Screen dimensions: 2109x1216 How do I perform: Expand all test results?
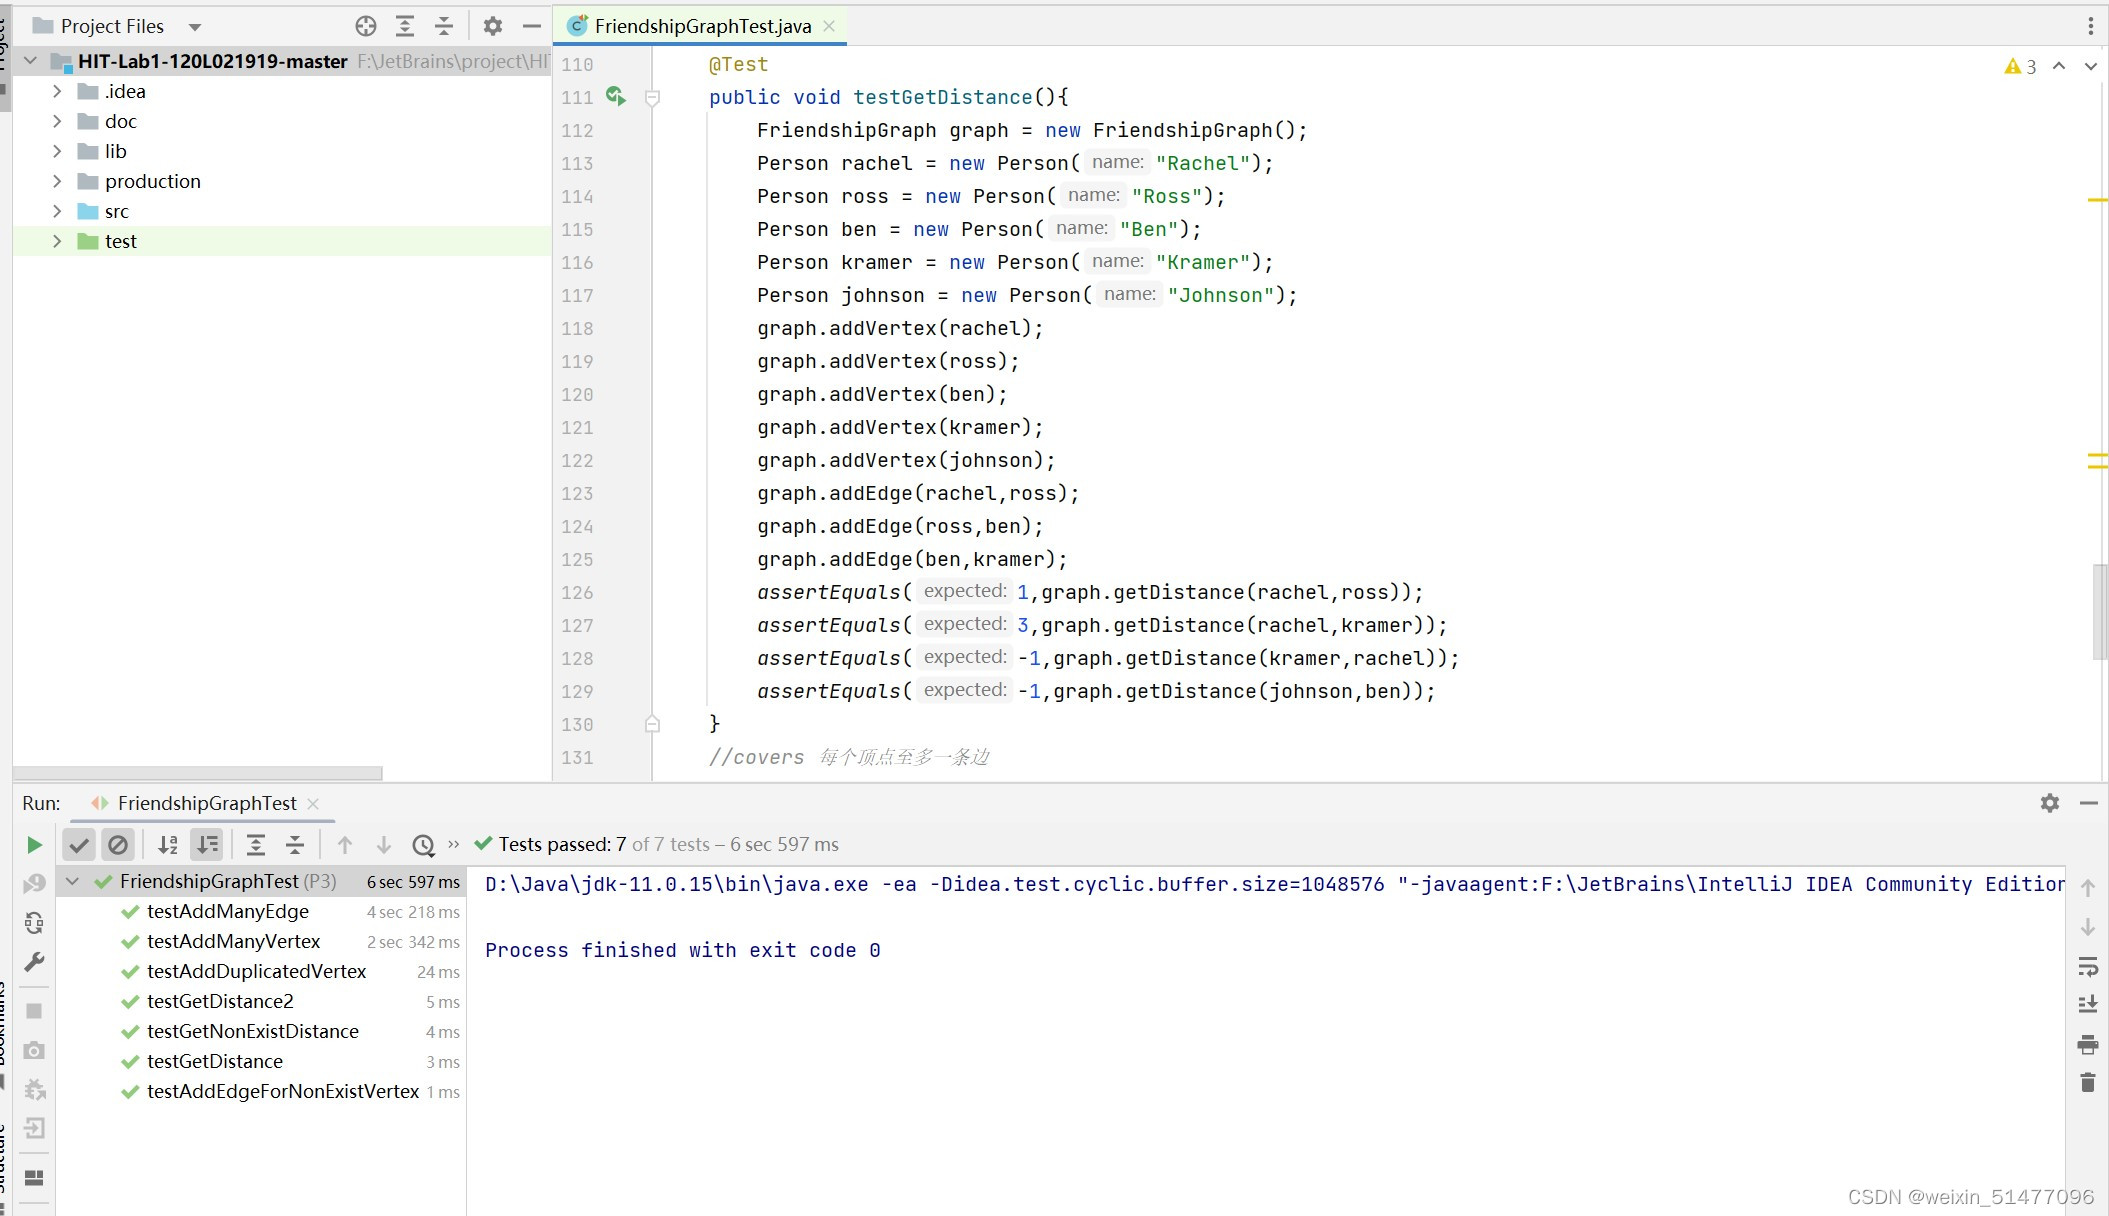(256, 845)
